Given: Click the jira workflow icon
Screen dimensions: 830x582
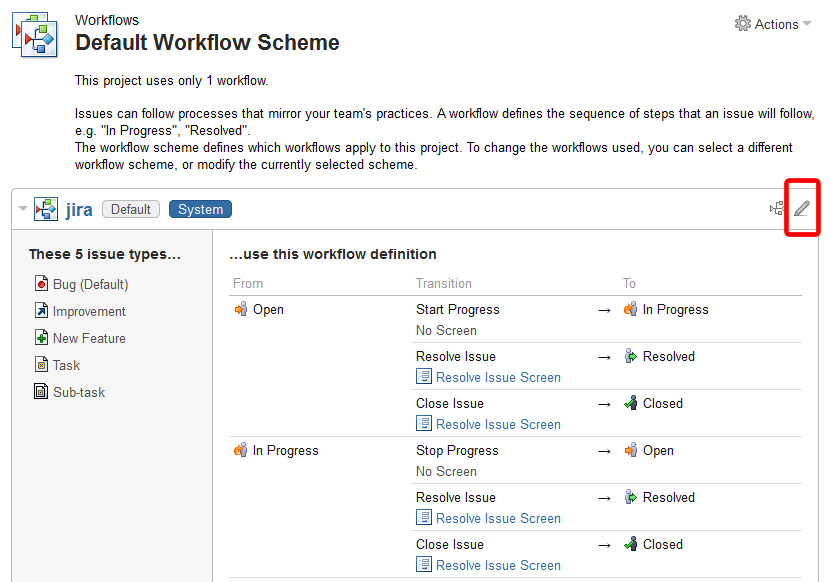Looking at the screenshot, I should (x=46, y=209).
